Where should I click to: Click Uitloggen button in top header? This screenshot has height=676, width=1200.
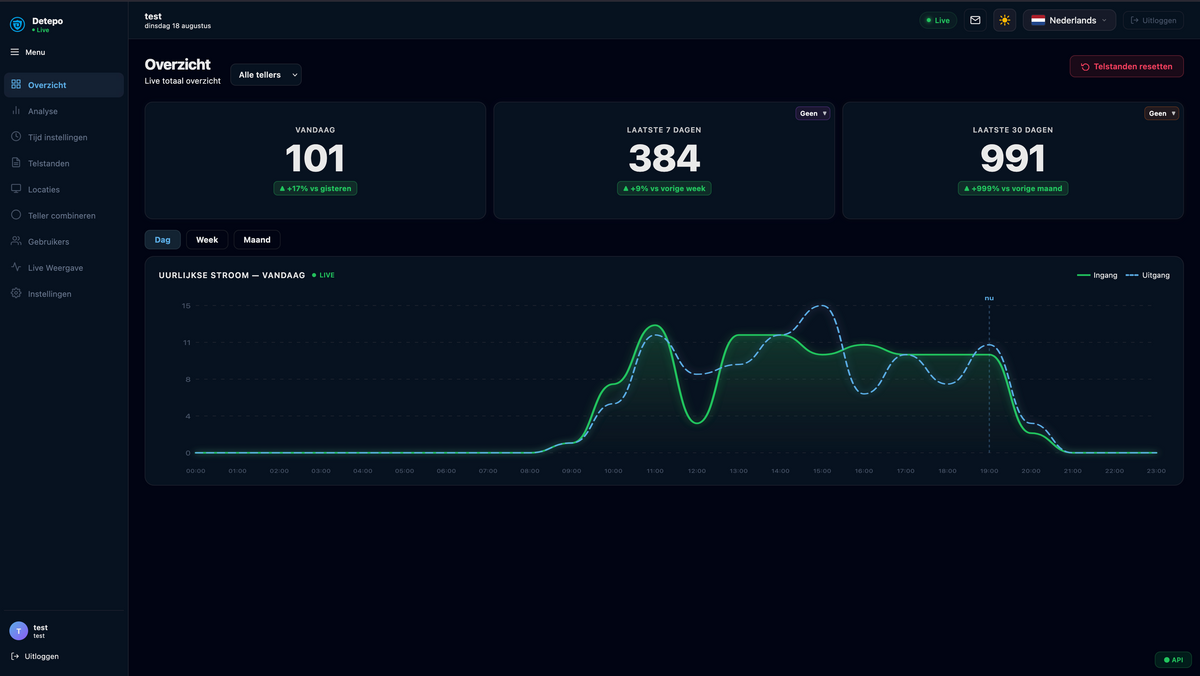click(x=1153, y=20)
